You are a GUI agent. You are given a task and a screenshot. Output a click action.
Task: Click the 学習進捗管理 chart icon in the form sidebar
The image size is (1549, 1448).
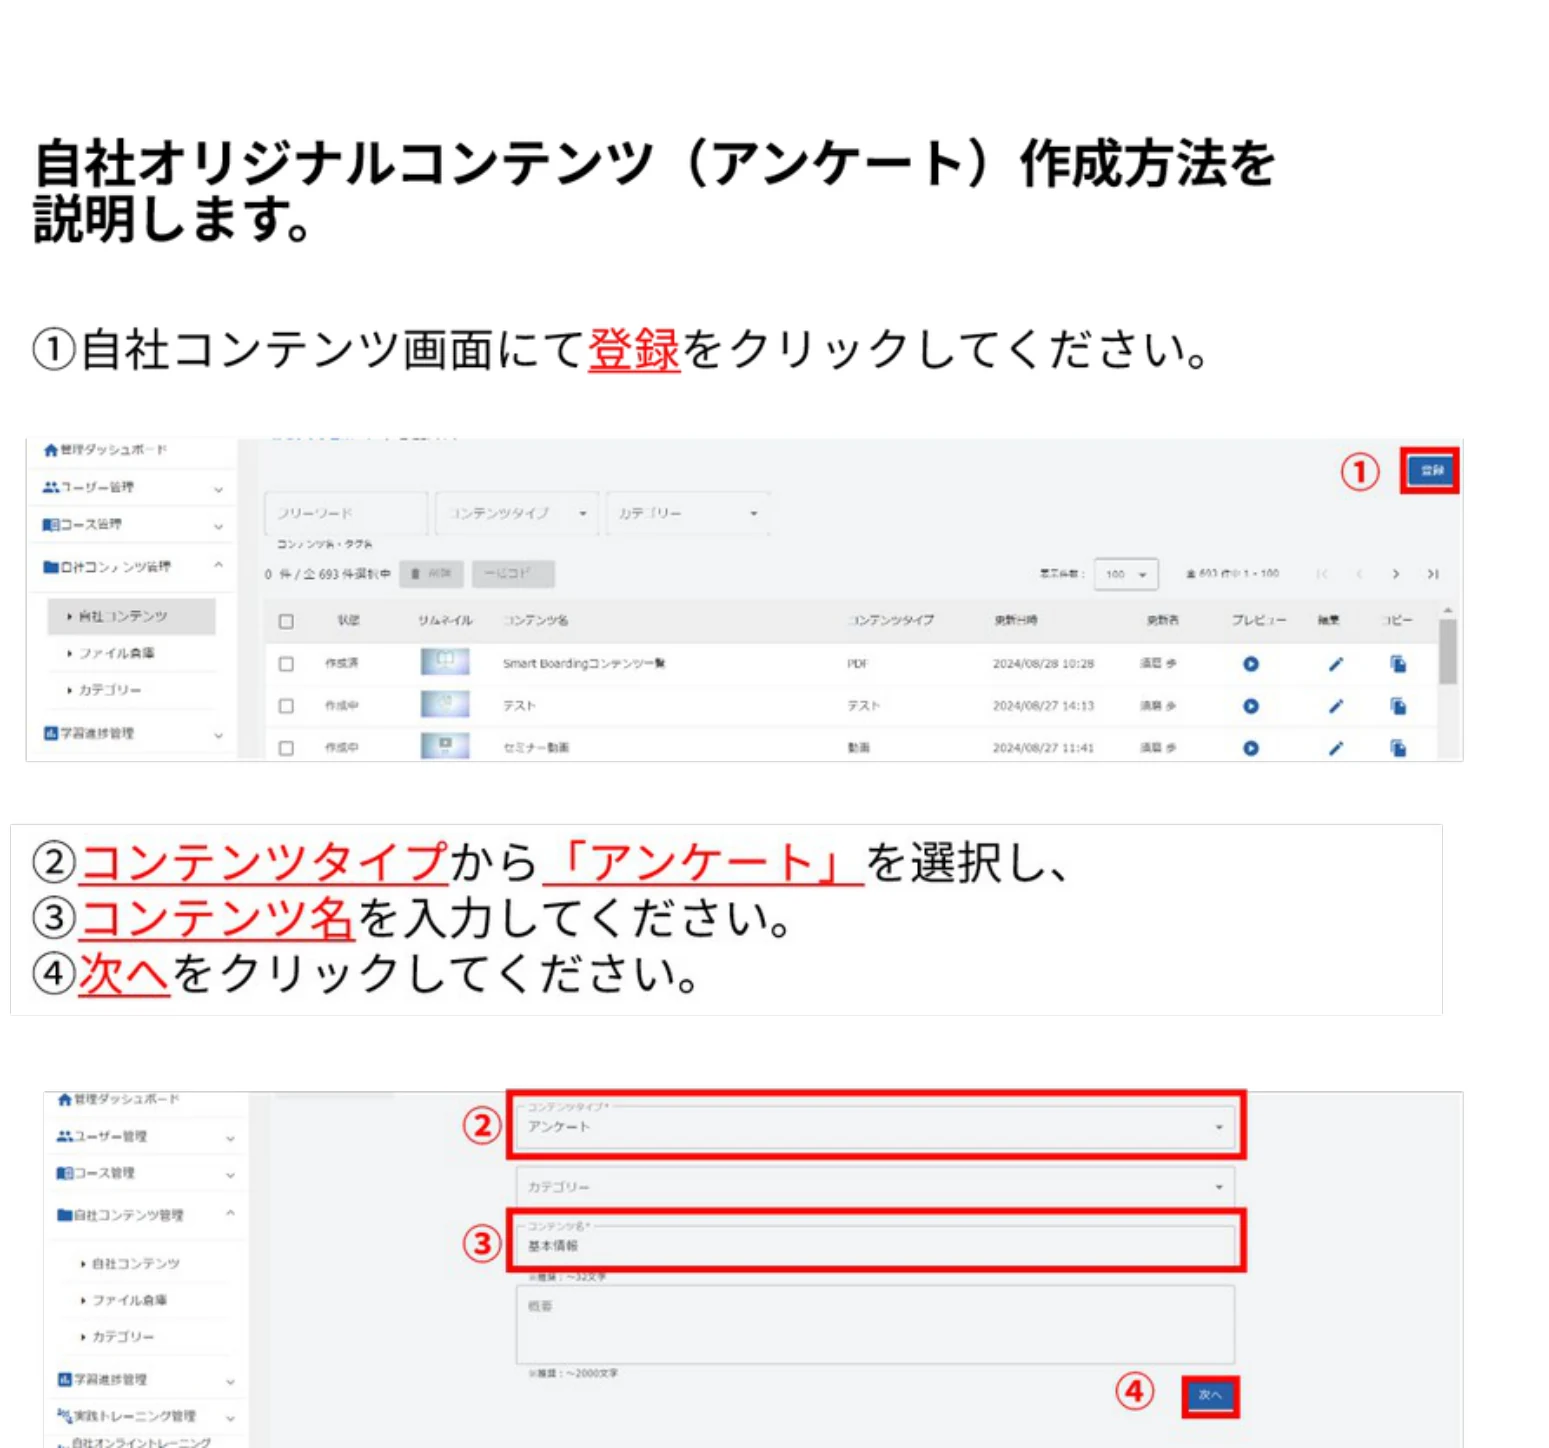tap(64, 1379)
